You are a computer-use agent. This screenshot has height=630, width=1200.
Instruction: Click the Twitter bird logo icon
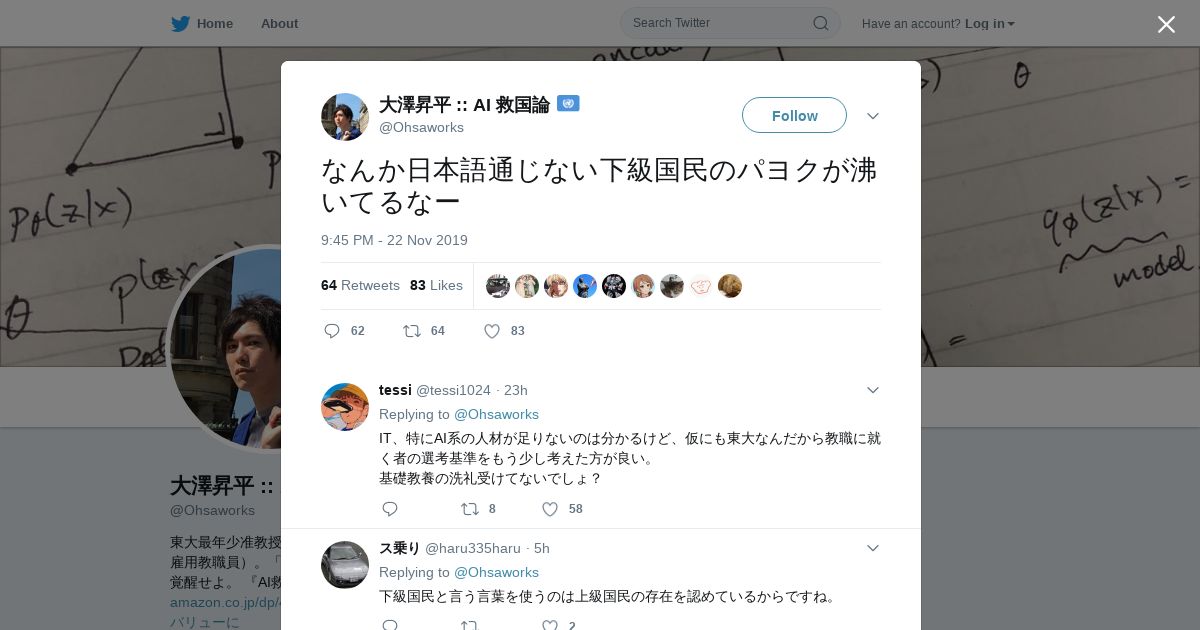pyautogui.click(x=180, y=23)
